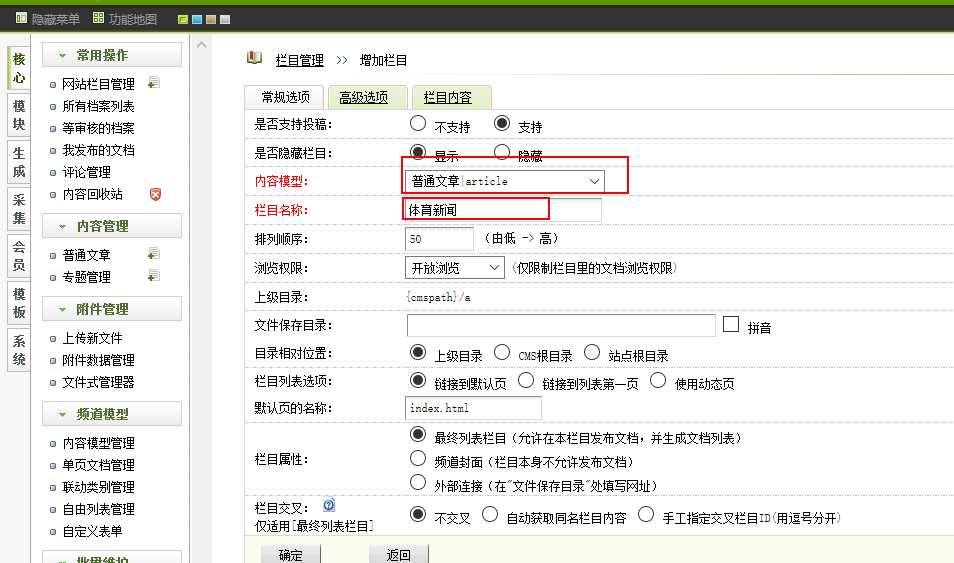
Task: Enable the 拼音 checkbox
Action: 731,325
